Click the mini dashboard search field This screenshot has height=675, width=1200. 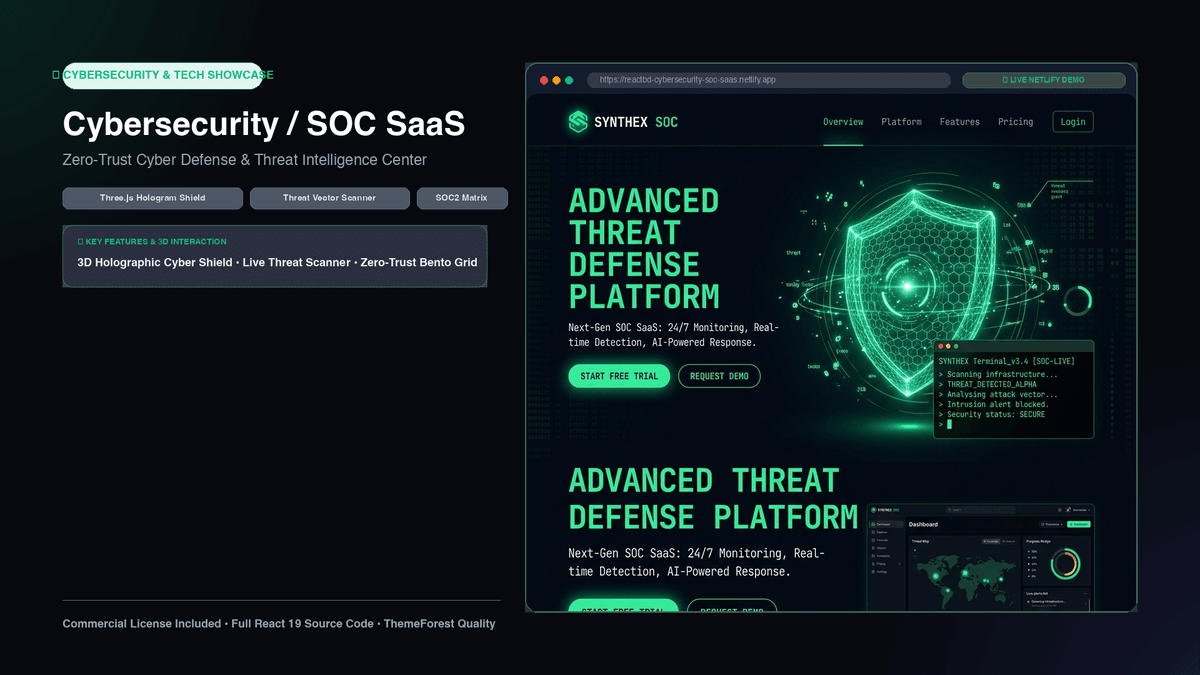coord(981,510)
